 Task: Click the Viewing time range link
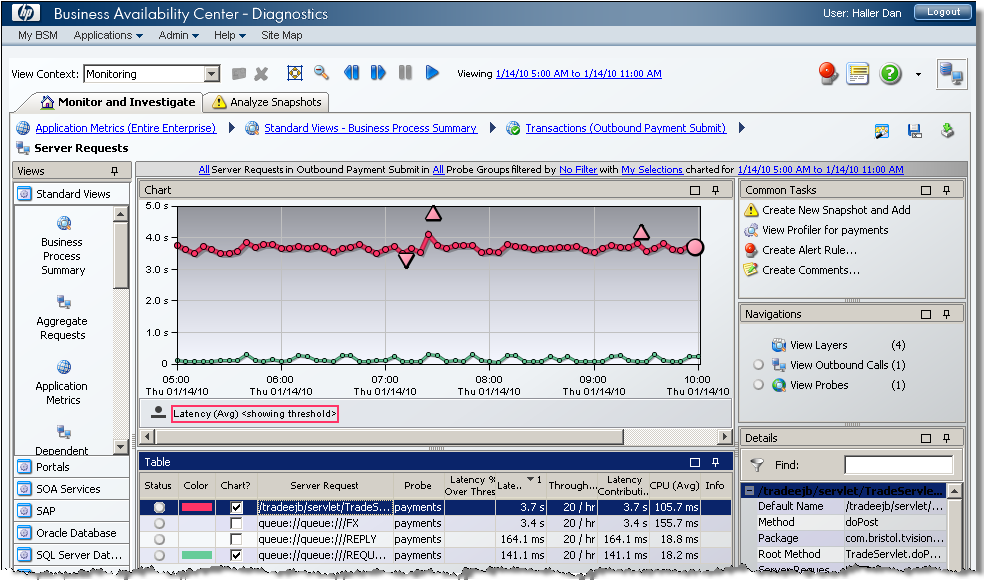pyautogui.click(x=579, y=73)
